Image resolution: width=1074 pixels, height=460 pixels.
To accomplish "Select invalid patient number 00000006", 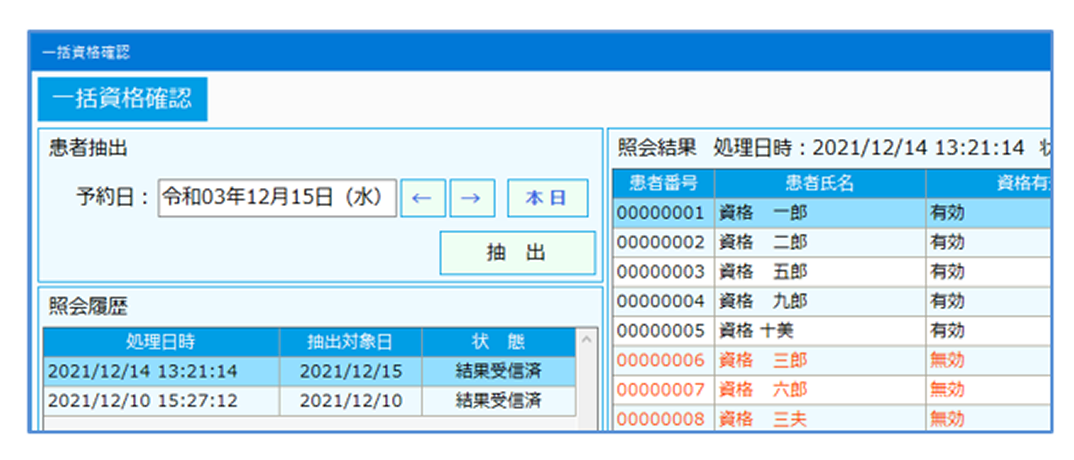I will click(x=664, y=360).
